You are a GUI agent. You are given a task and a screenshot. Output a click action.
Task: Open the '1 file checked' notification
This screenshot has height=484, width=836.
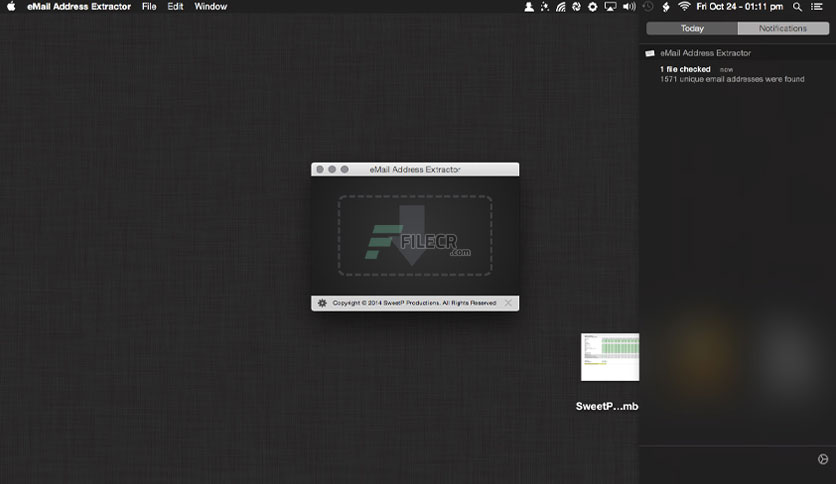(x=732, y=74)
